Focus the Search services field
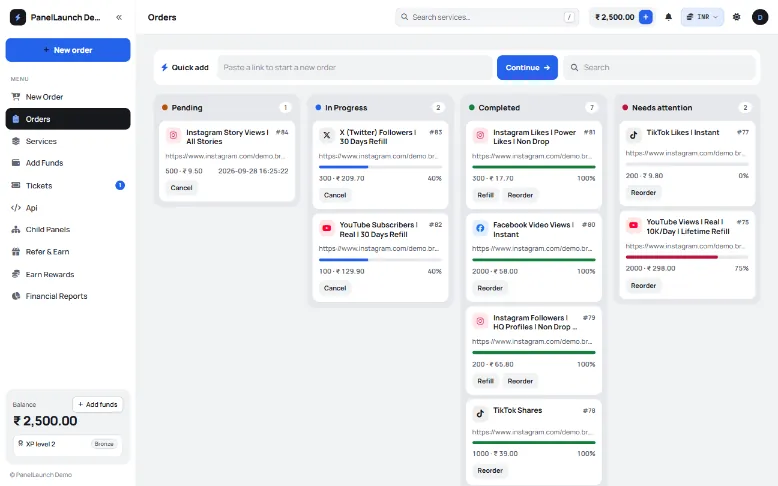This screenshot has width=778, height=486. pyautogui.click(x=487, y=17)
